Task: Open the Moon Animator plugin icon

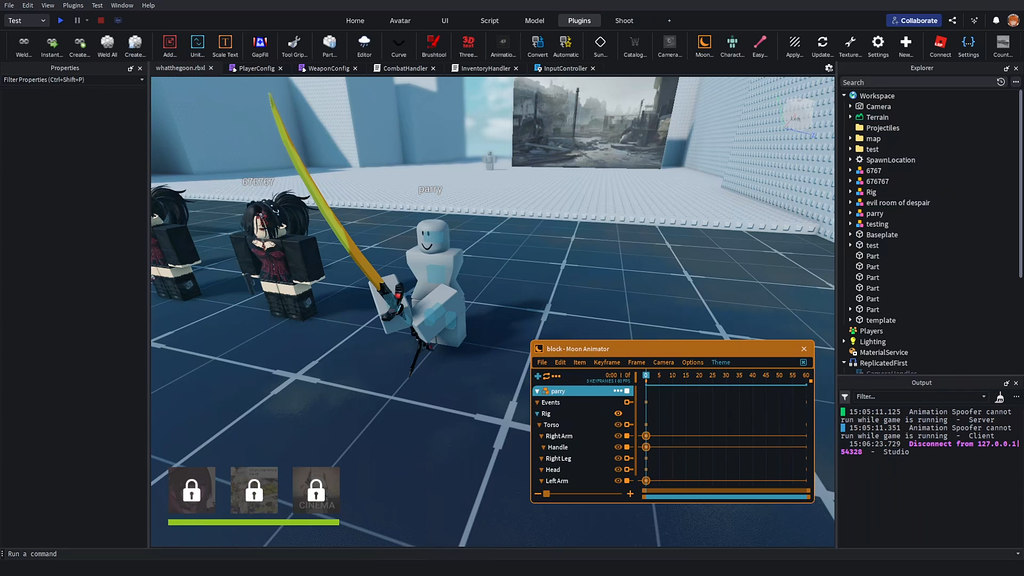Action: (703, 42)
